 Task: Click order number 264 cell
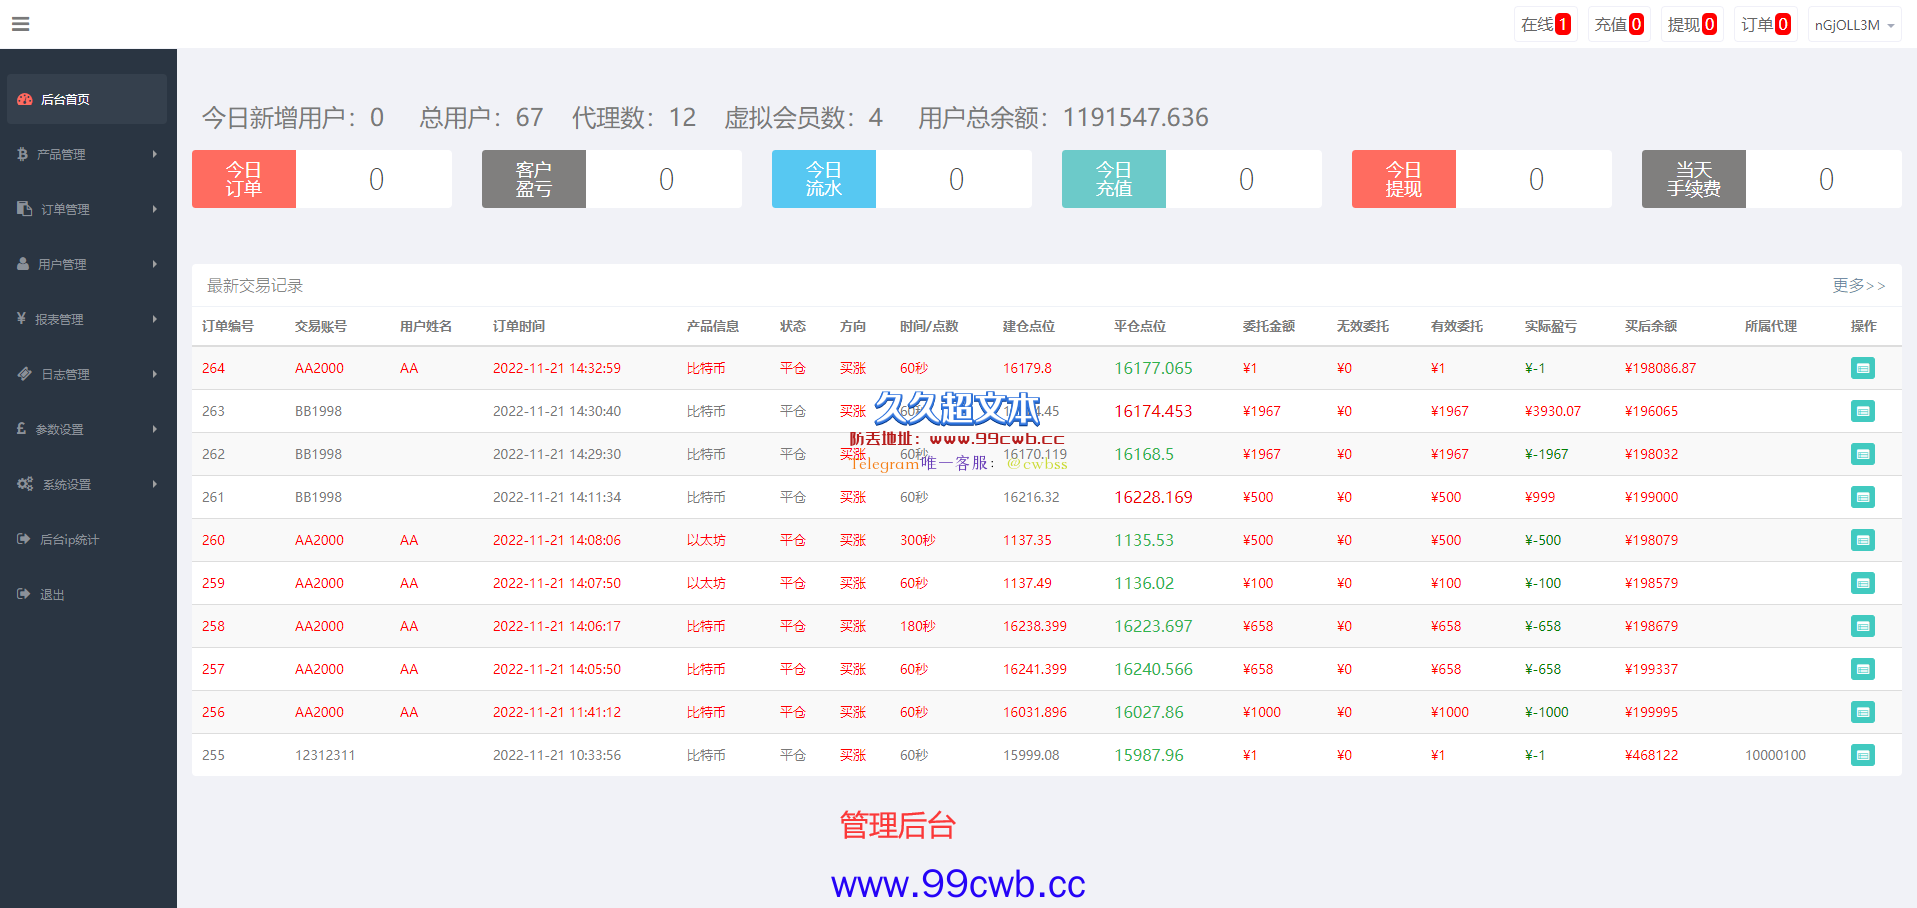(213, 368)
